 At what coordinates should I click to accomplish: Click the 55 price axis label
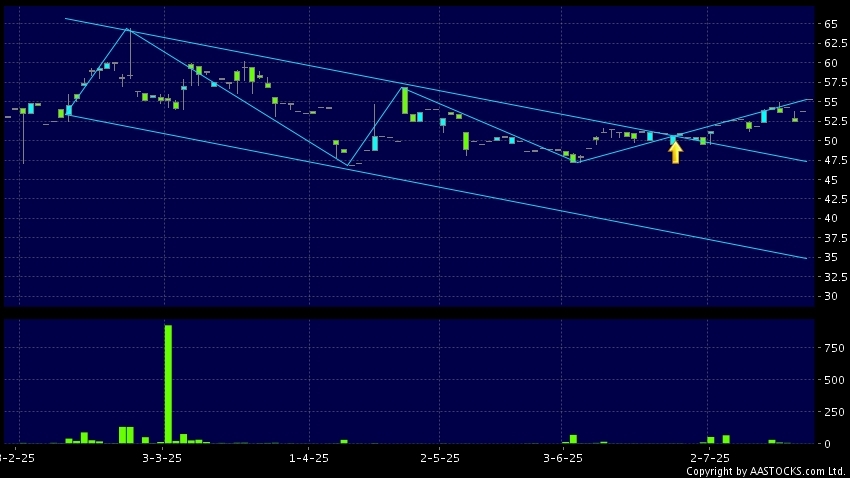pos(830,102)
